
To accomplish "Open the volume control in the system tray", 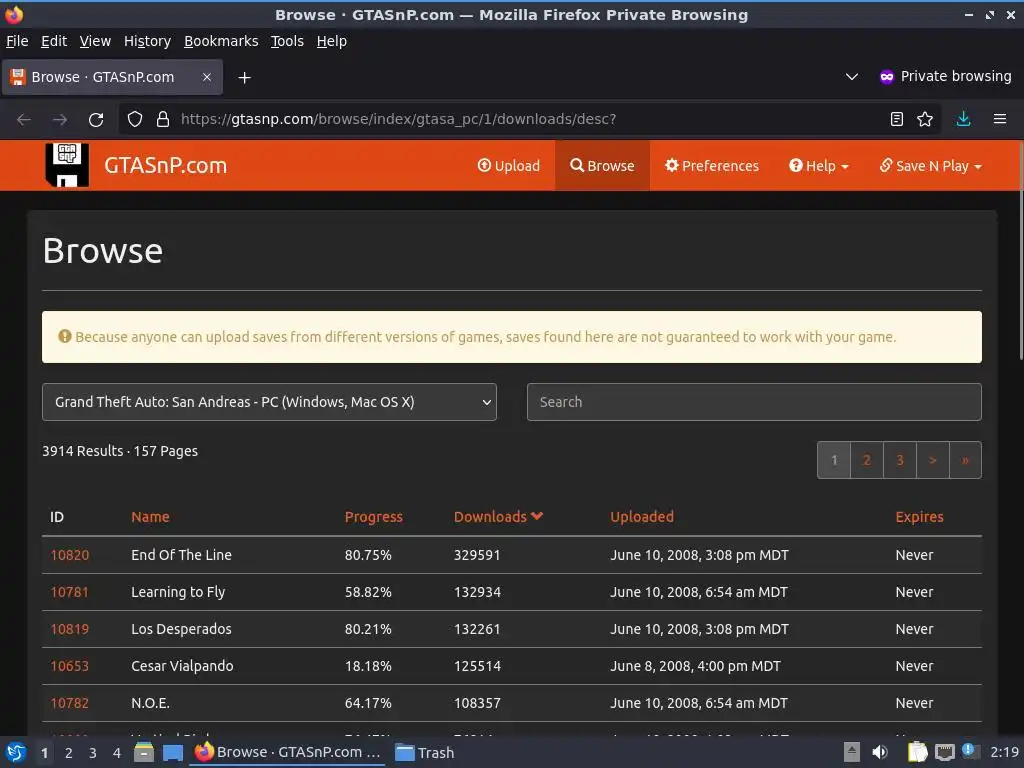I will (x=880, y=752).
